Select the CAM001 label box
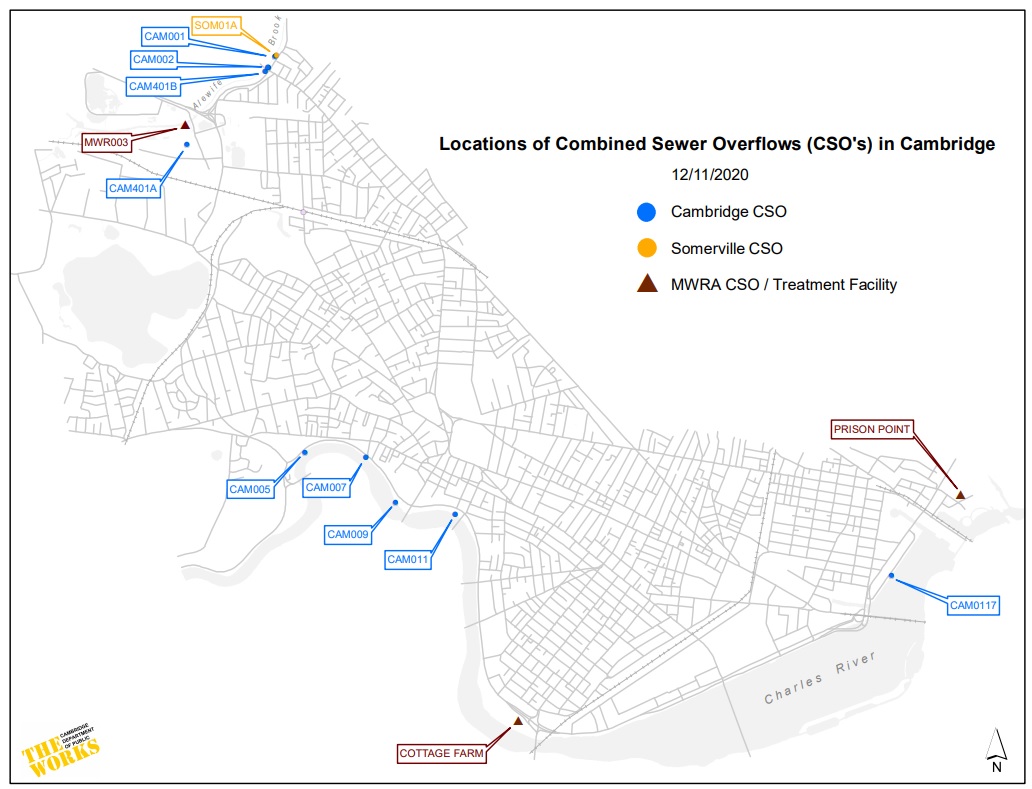Viewport: 1032px width, 789px height. [165, 36]
